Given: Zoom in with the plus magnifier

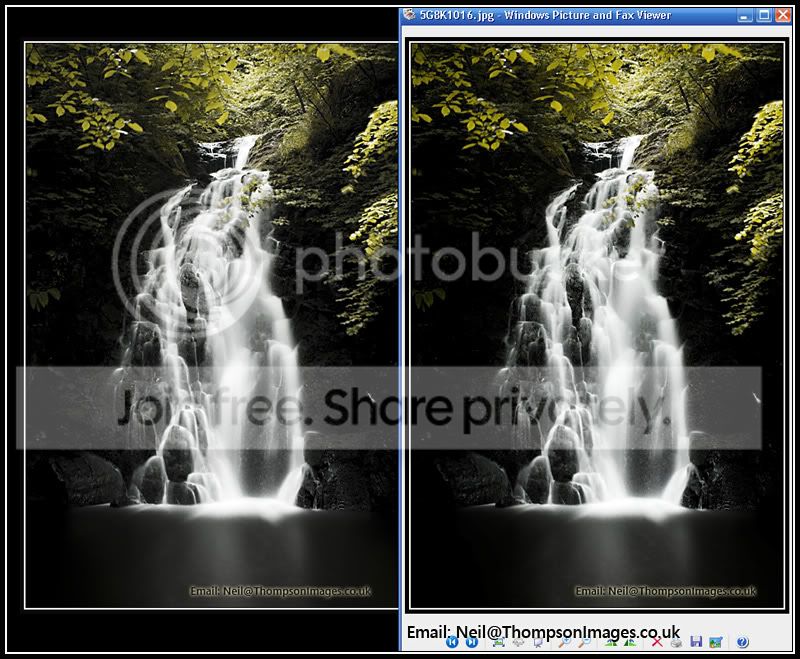Looking at the screenshot, I should (x=565, y=642).
